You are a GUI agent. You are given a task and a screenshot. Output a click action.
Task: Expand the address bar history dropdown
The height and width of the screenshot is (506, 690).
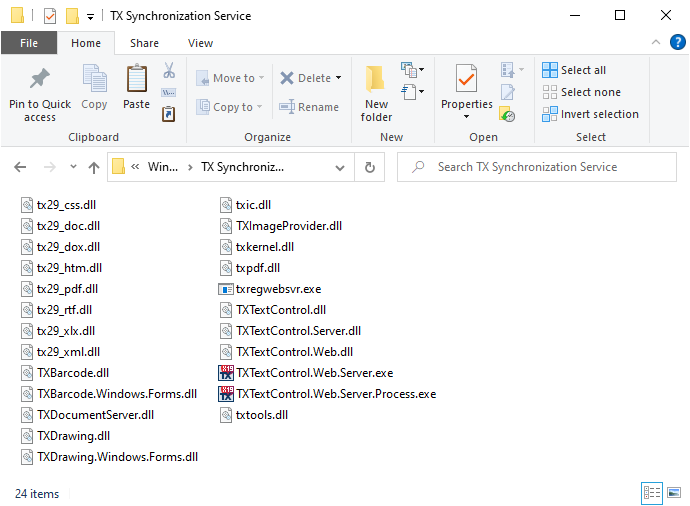click(340, 168)
